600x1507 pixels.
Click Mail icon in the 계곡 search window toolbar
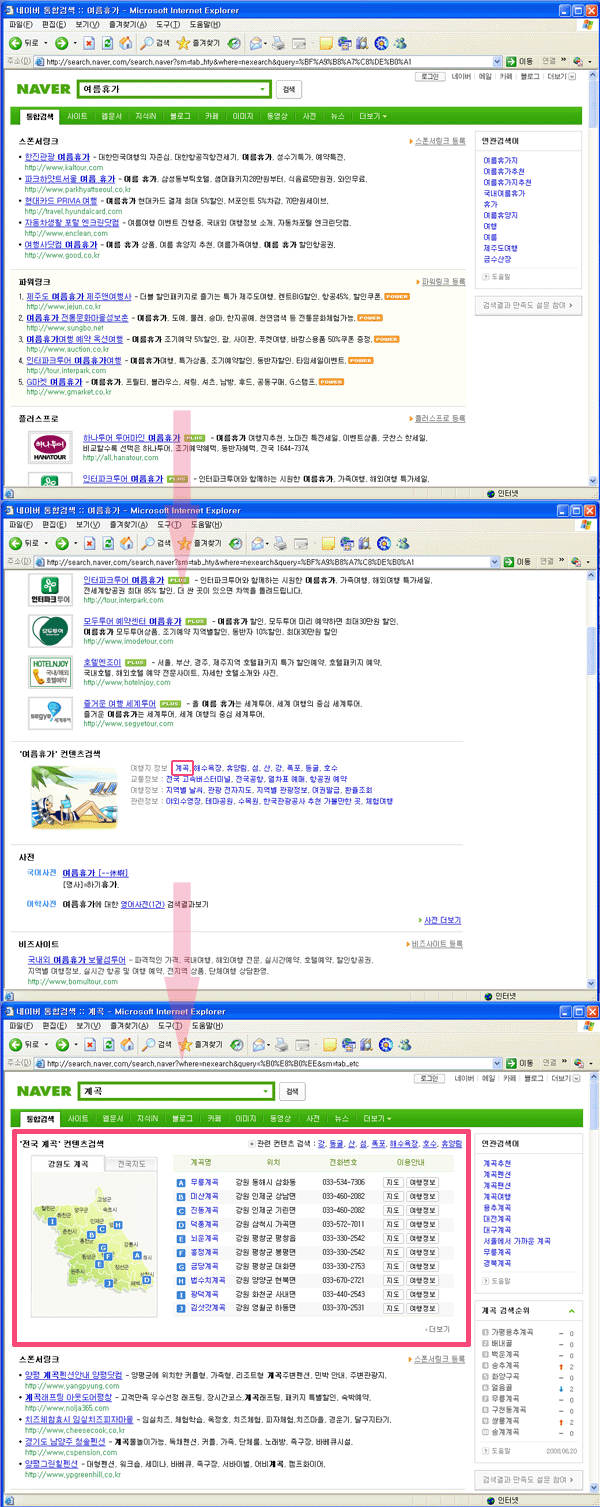coord(257,1044)
